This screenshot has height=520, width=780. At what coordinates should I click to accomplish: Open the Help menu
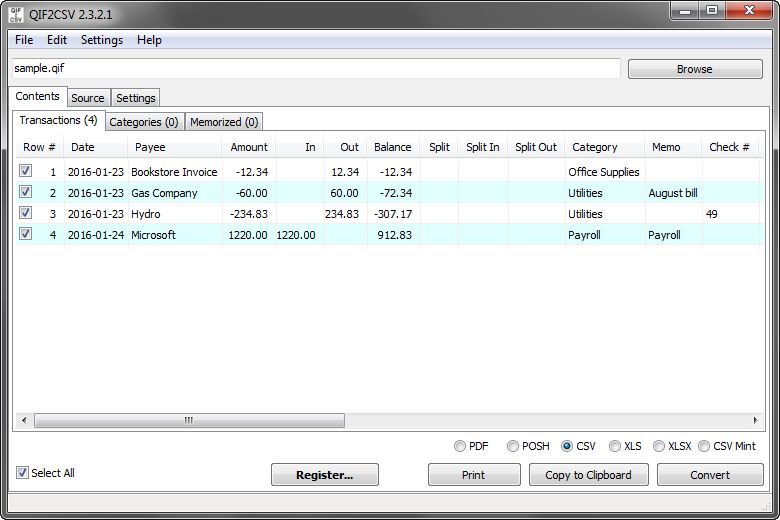click(x=149, y=40)
